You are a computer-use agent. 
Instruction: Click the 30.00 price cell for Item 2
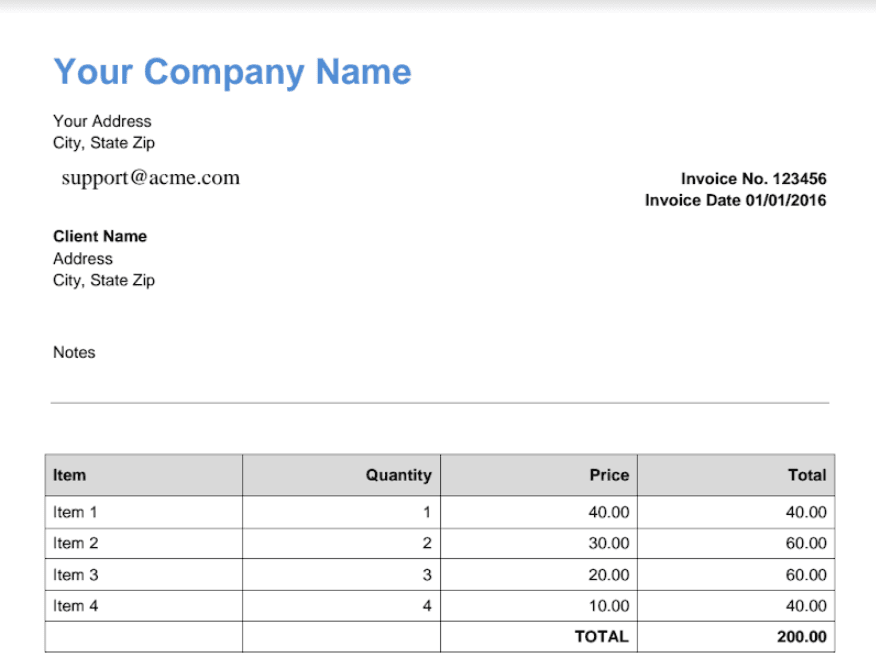pos(609,543)
